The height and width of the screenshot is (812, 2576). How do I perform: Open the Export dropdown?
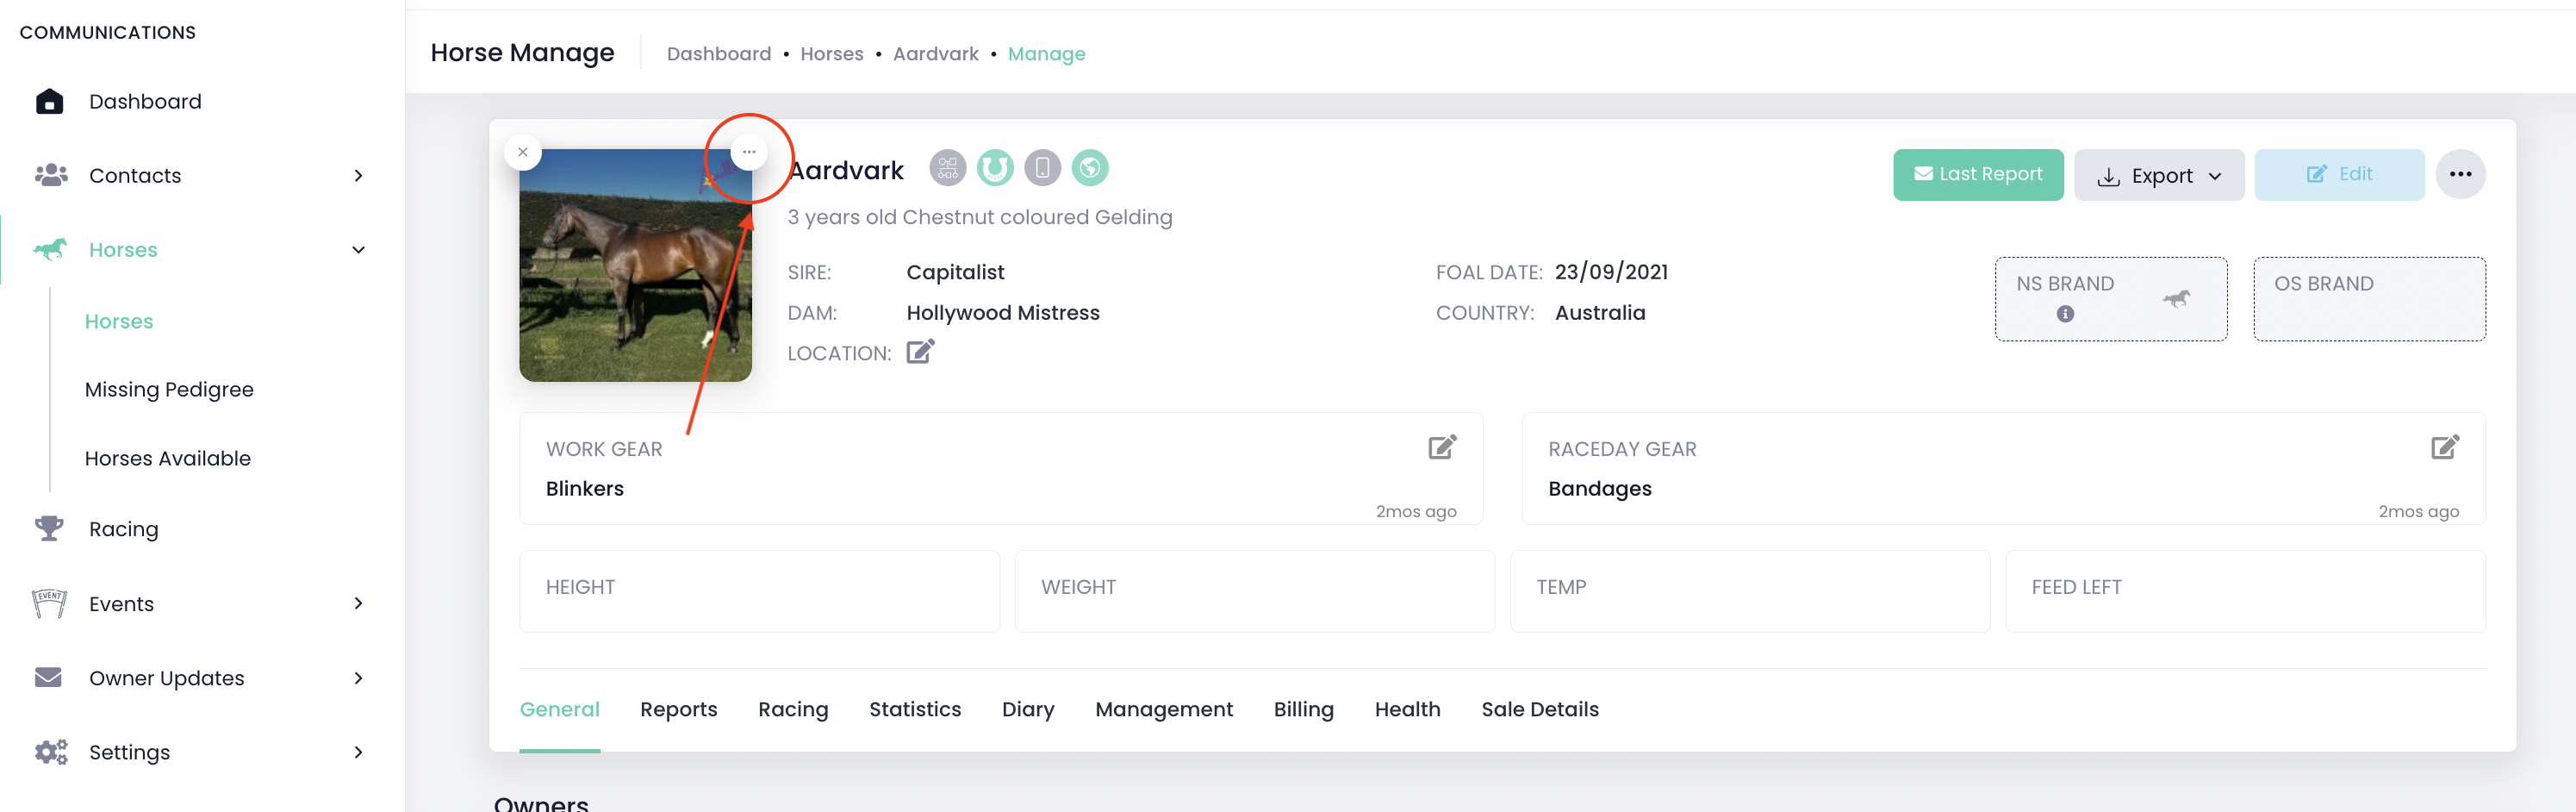click(2159, 176)
